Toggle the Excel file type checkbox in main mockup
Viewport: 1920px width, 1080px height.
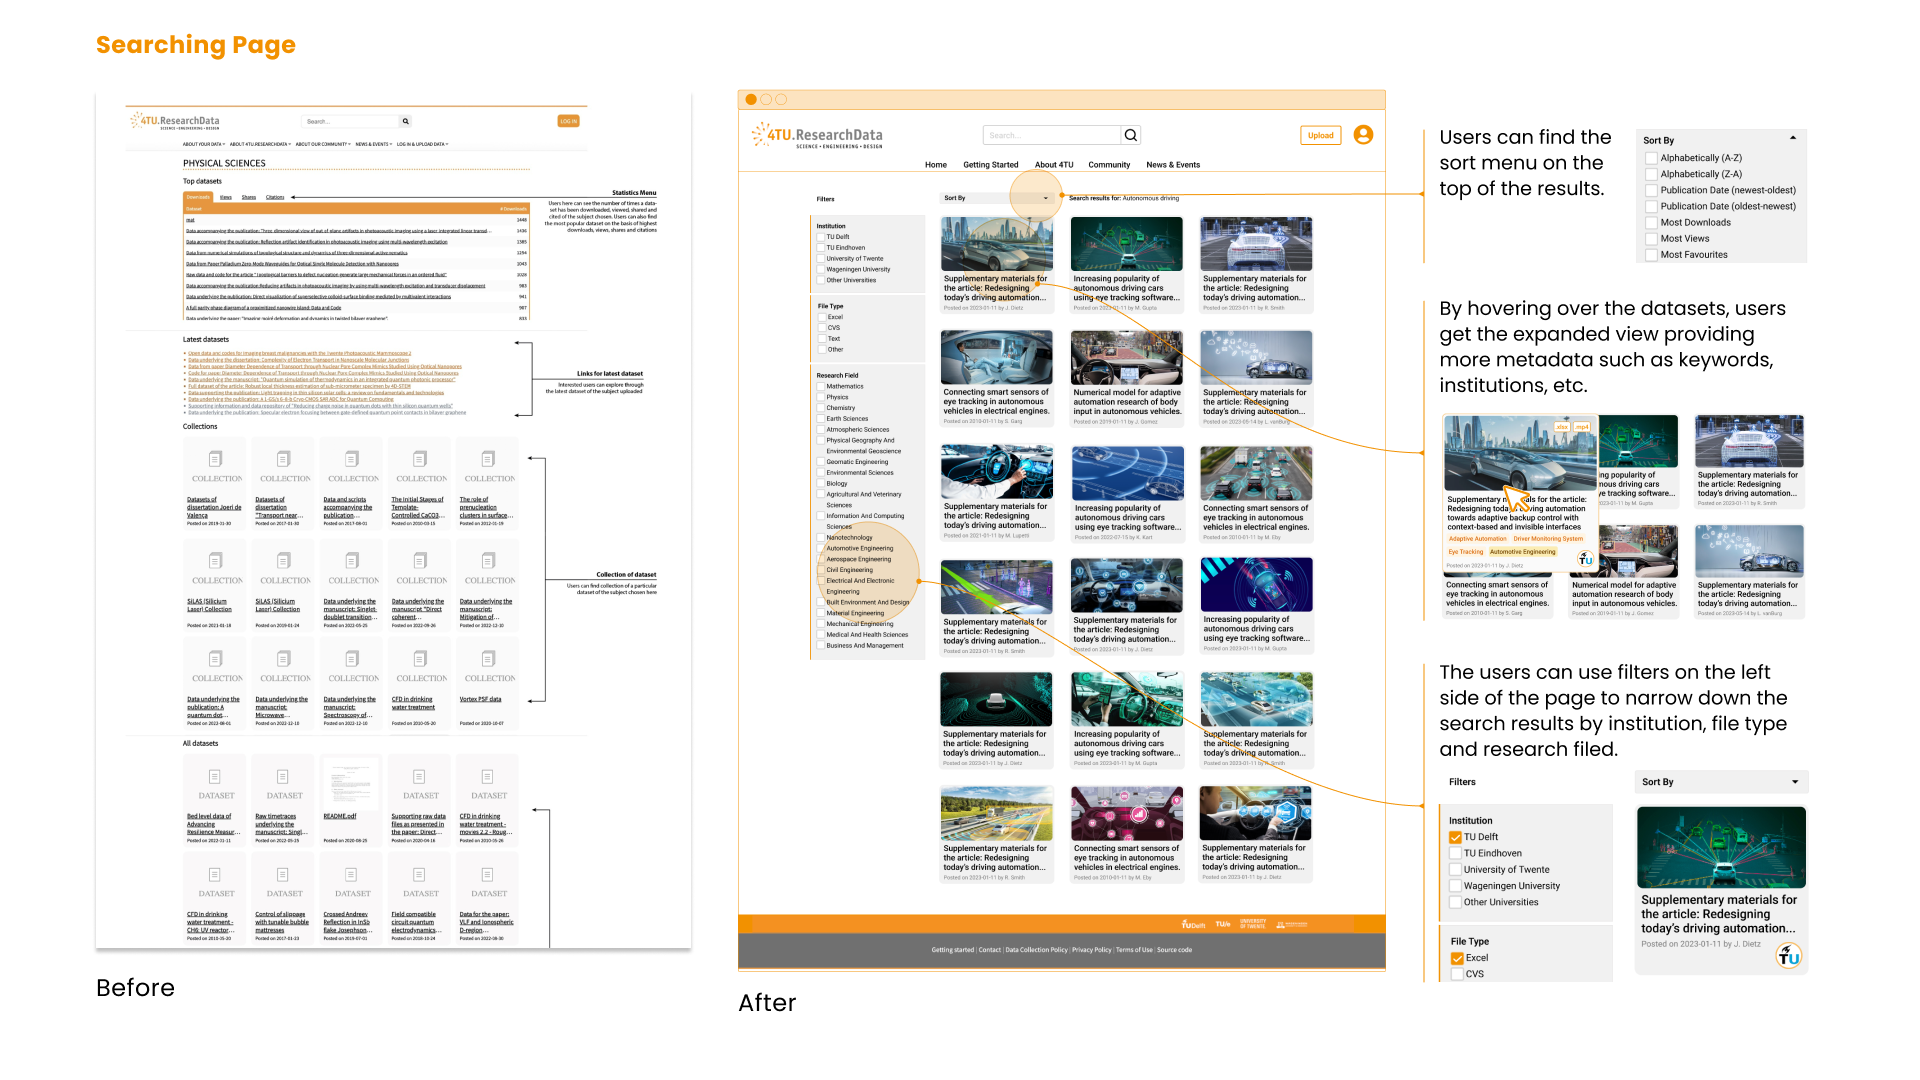[822, 317]
